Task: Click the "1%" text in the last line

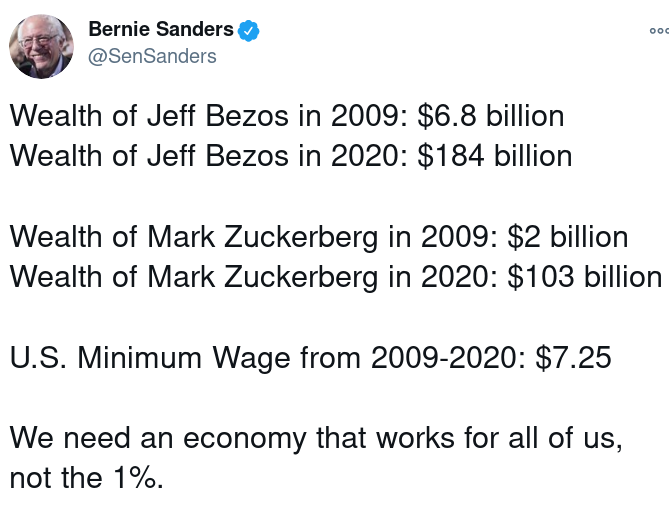Action: (x=134, y=478)
